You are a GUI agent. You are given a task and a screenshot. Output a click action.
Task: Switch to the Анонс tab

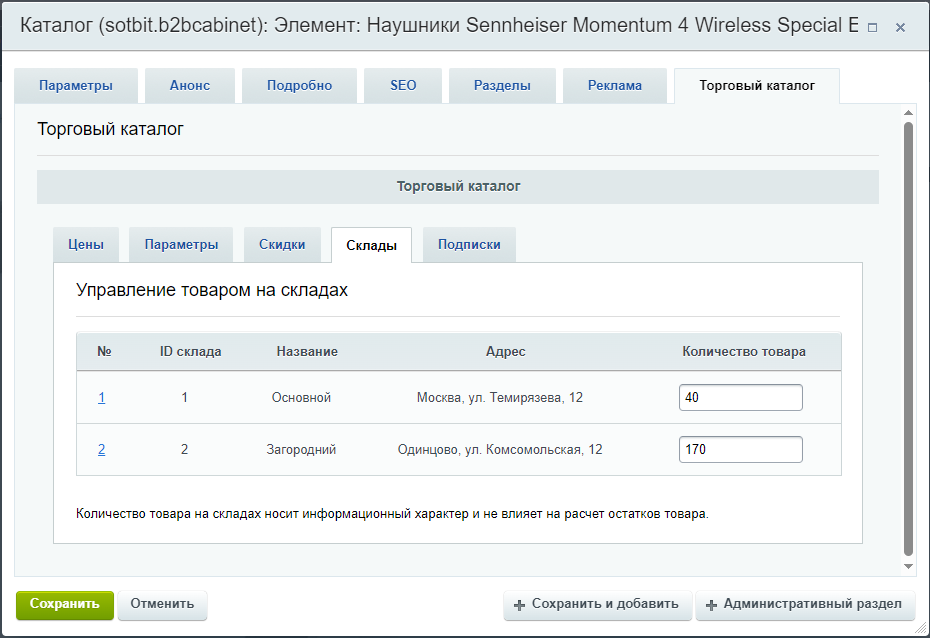pyautogui.click(x=190, y=85)
